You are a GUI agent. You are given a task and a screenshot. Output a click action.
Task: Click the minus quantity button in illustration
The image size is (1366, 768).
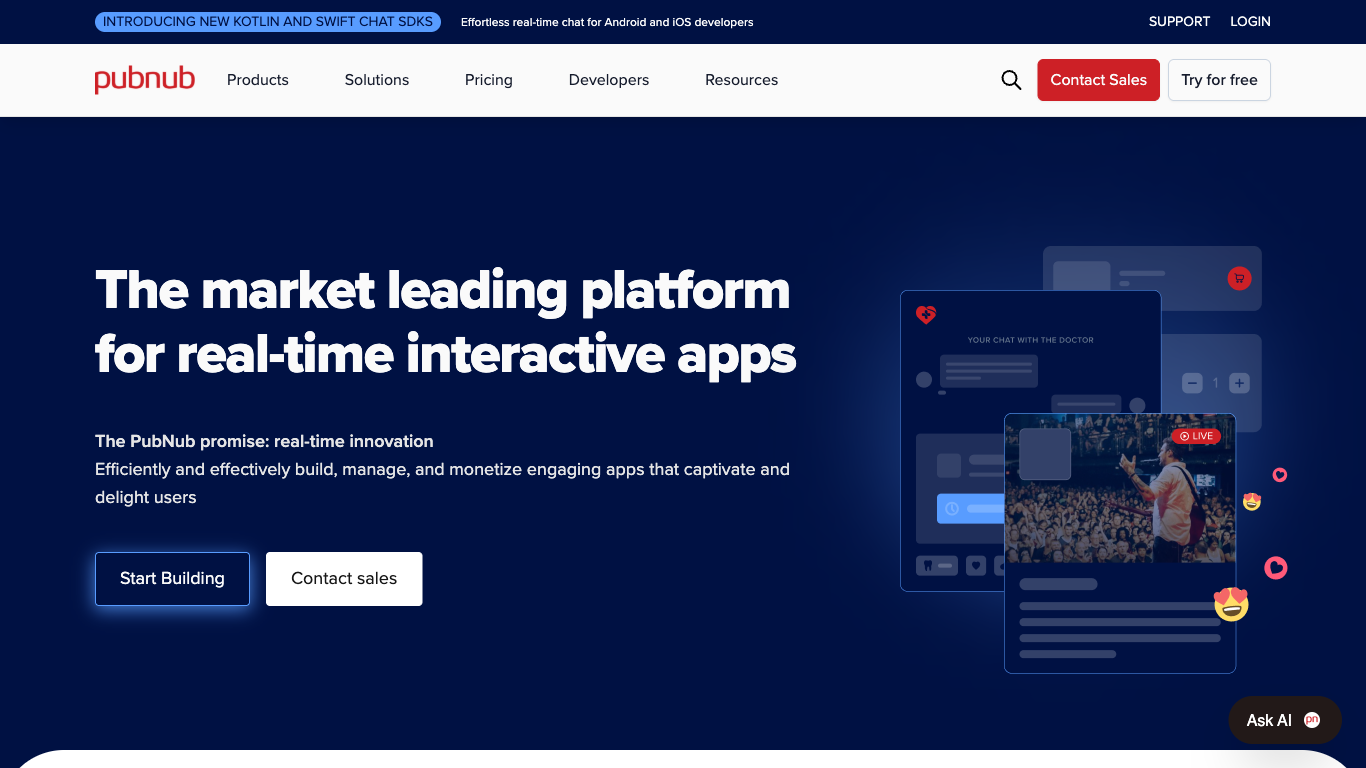pyautogui.click(x=1192, y=383)
